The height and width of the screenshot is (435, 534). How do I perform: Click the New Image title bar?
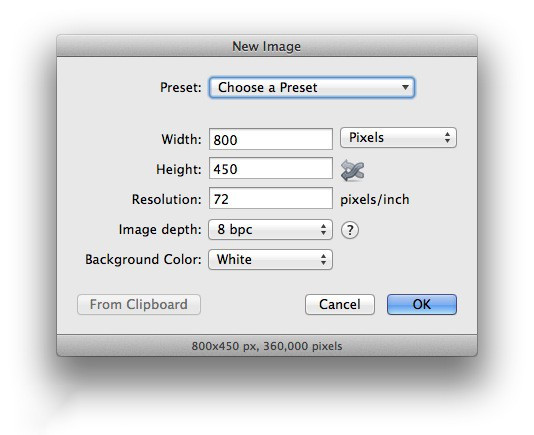267,46
